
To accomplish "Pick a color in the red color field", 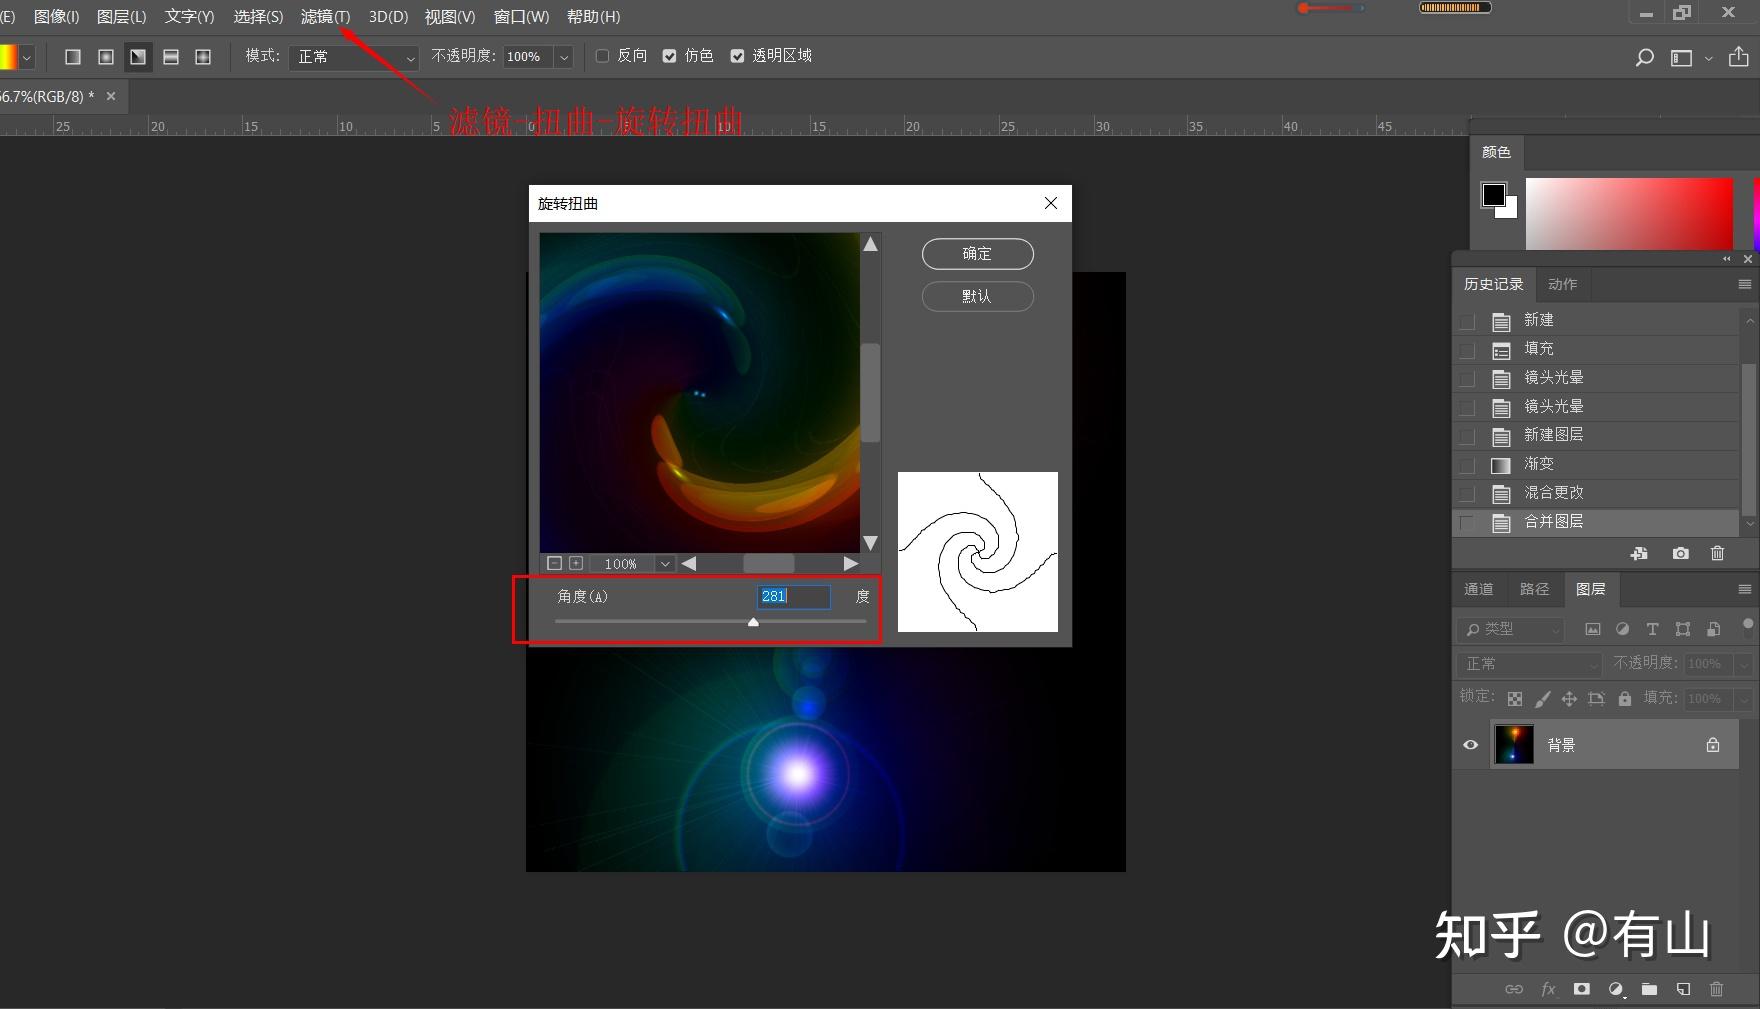I will click(1629, 214).
